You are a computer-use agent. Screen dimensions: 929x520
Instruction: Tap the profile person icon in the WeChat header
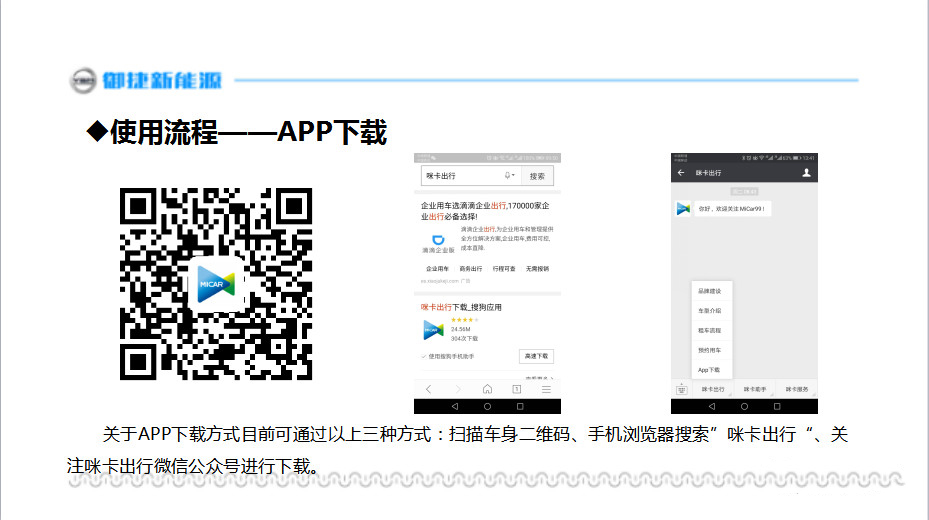(806, 172)
